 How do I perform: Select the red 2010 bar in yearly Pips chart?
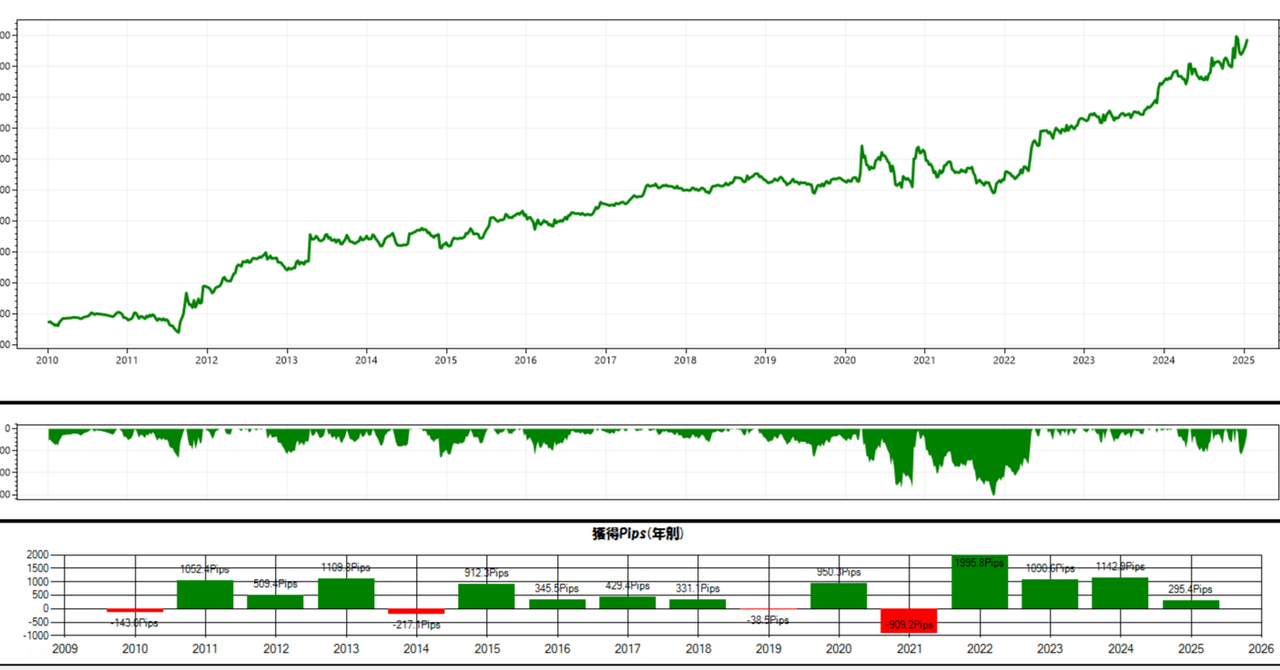tap(135, 610)
